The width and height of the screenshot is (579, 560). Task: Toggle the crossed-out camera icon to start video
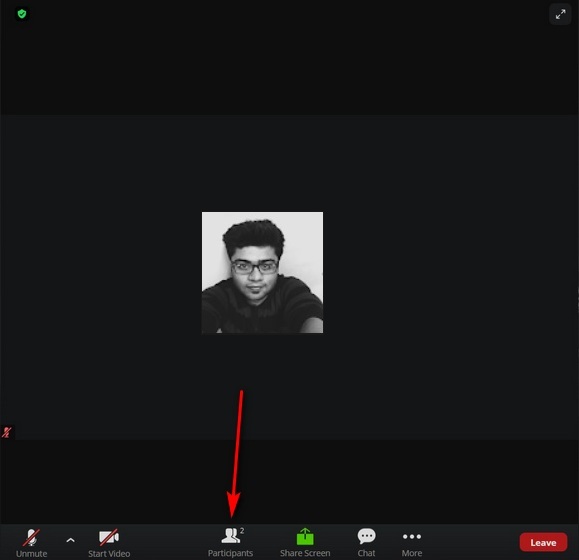pos(109,537)
